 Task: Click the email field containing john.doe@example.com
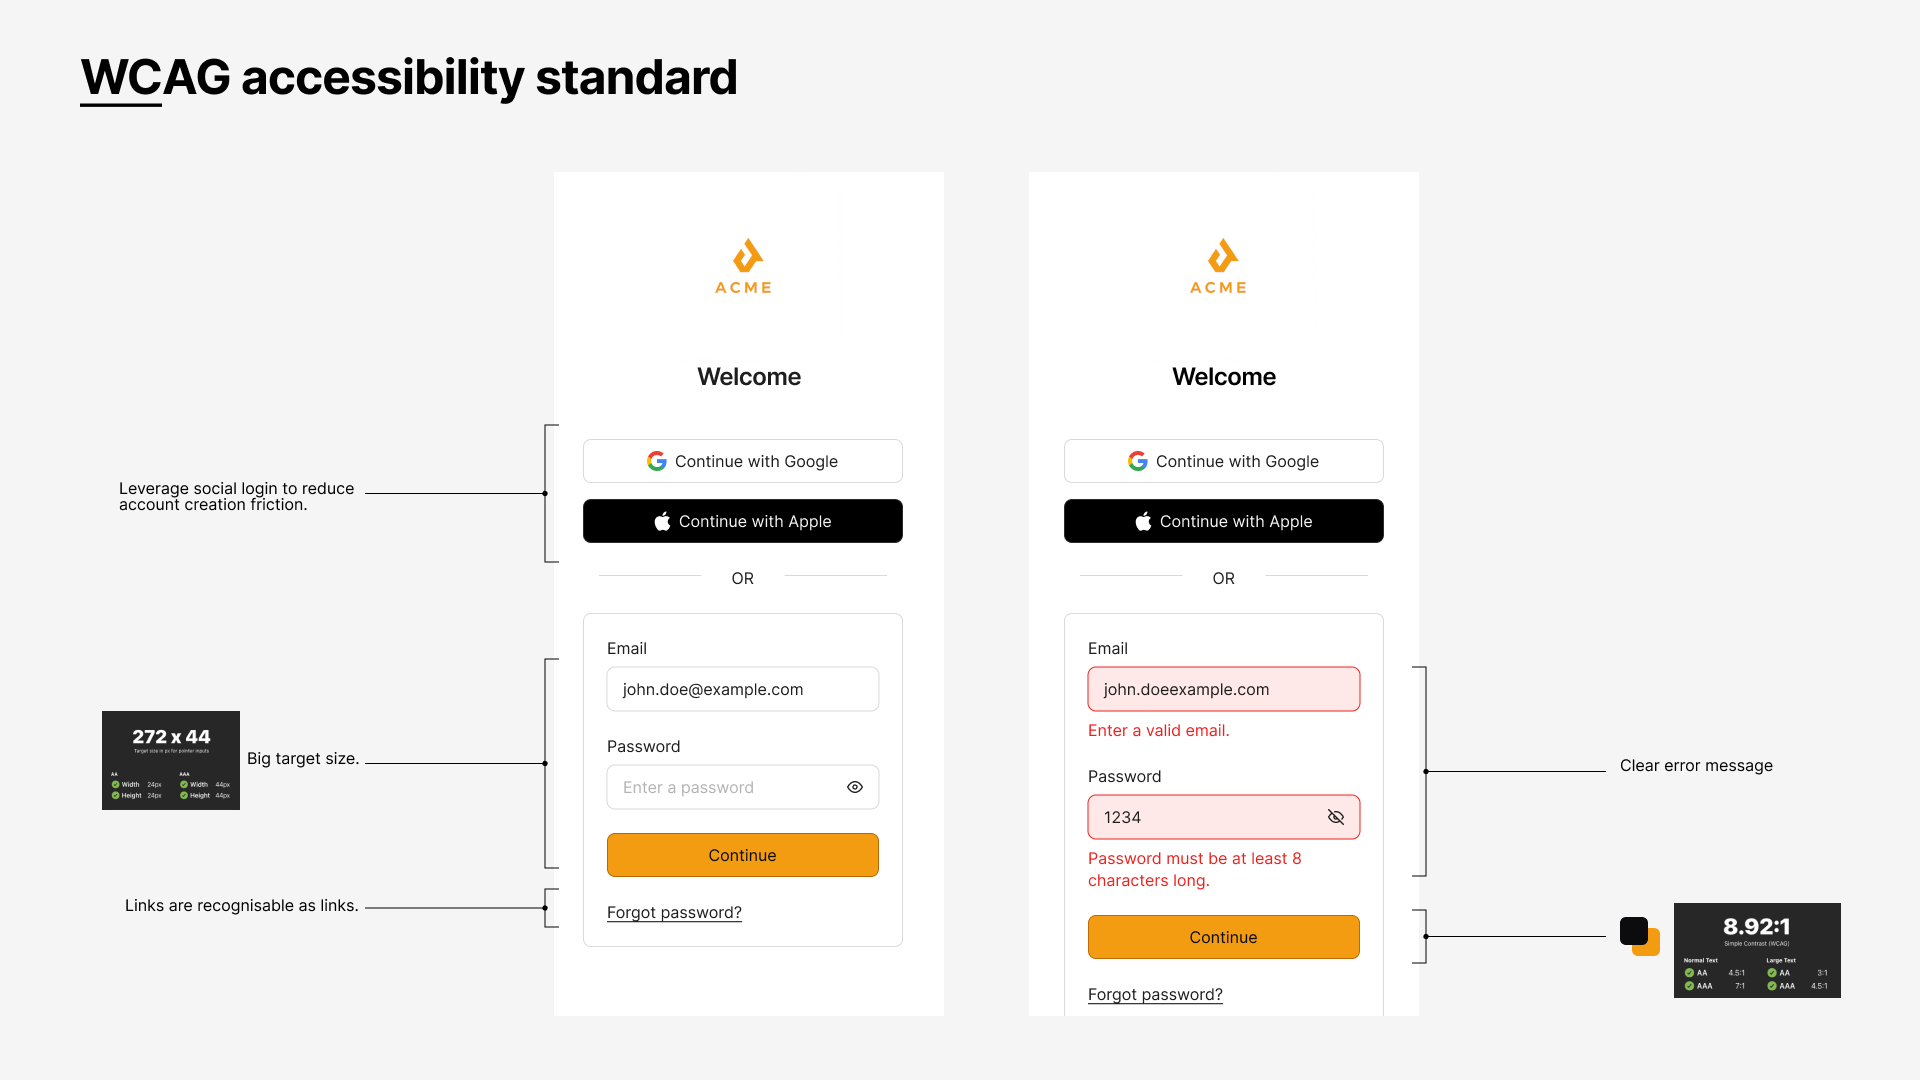743,689
